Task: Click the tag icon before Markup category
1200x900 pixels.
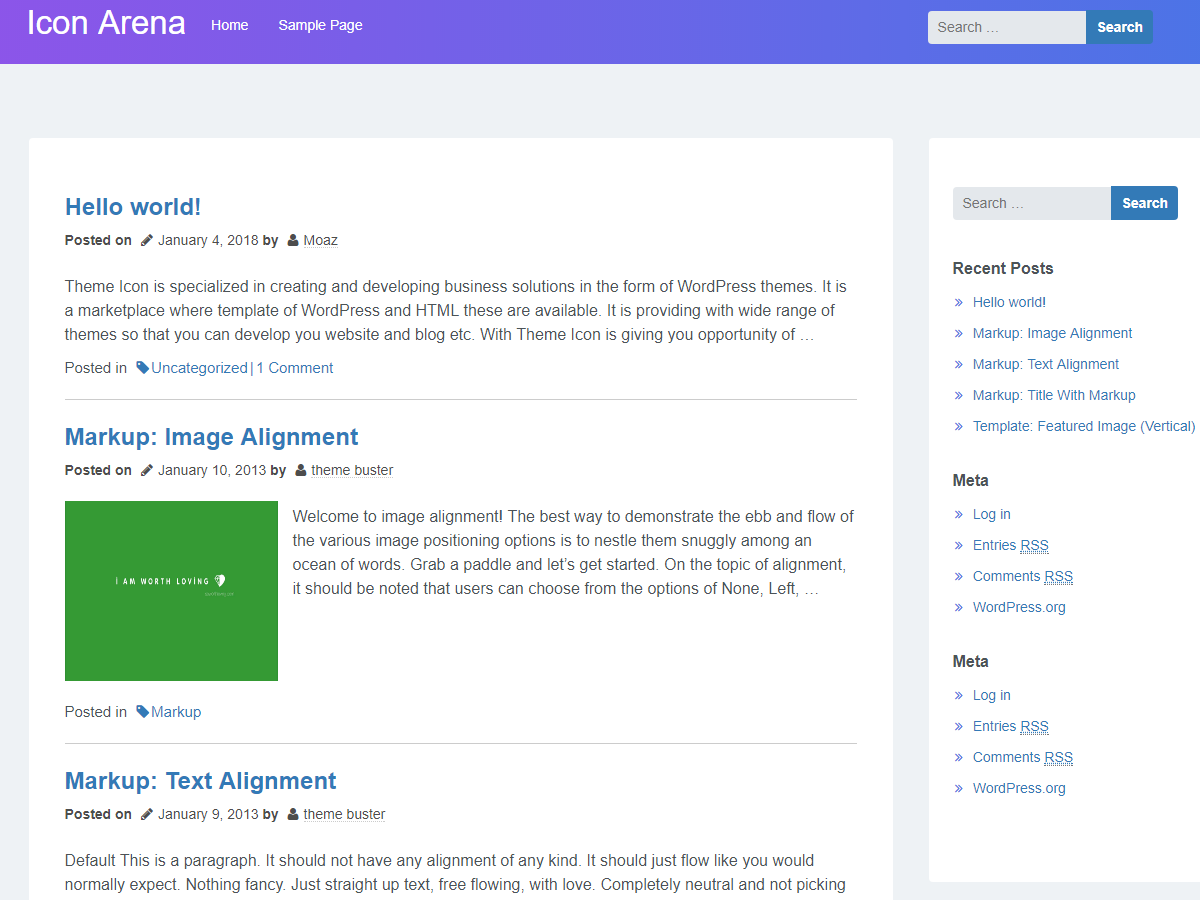Action: coord(142,712)
